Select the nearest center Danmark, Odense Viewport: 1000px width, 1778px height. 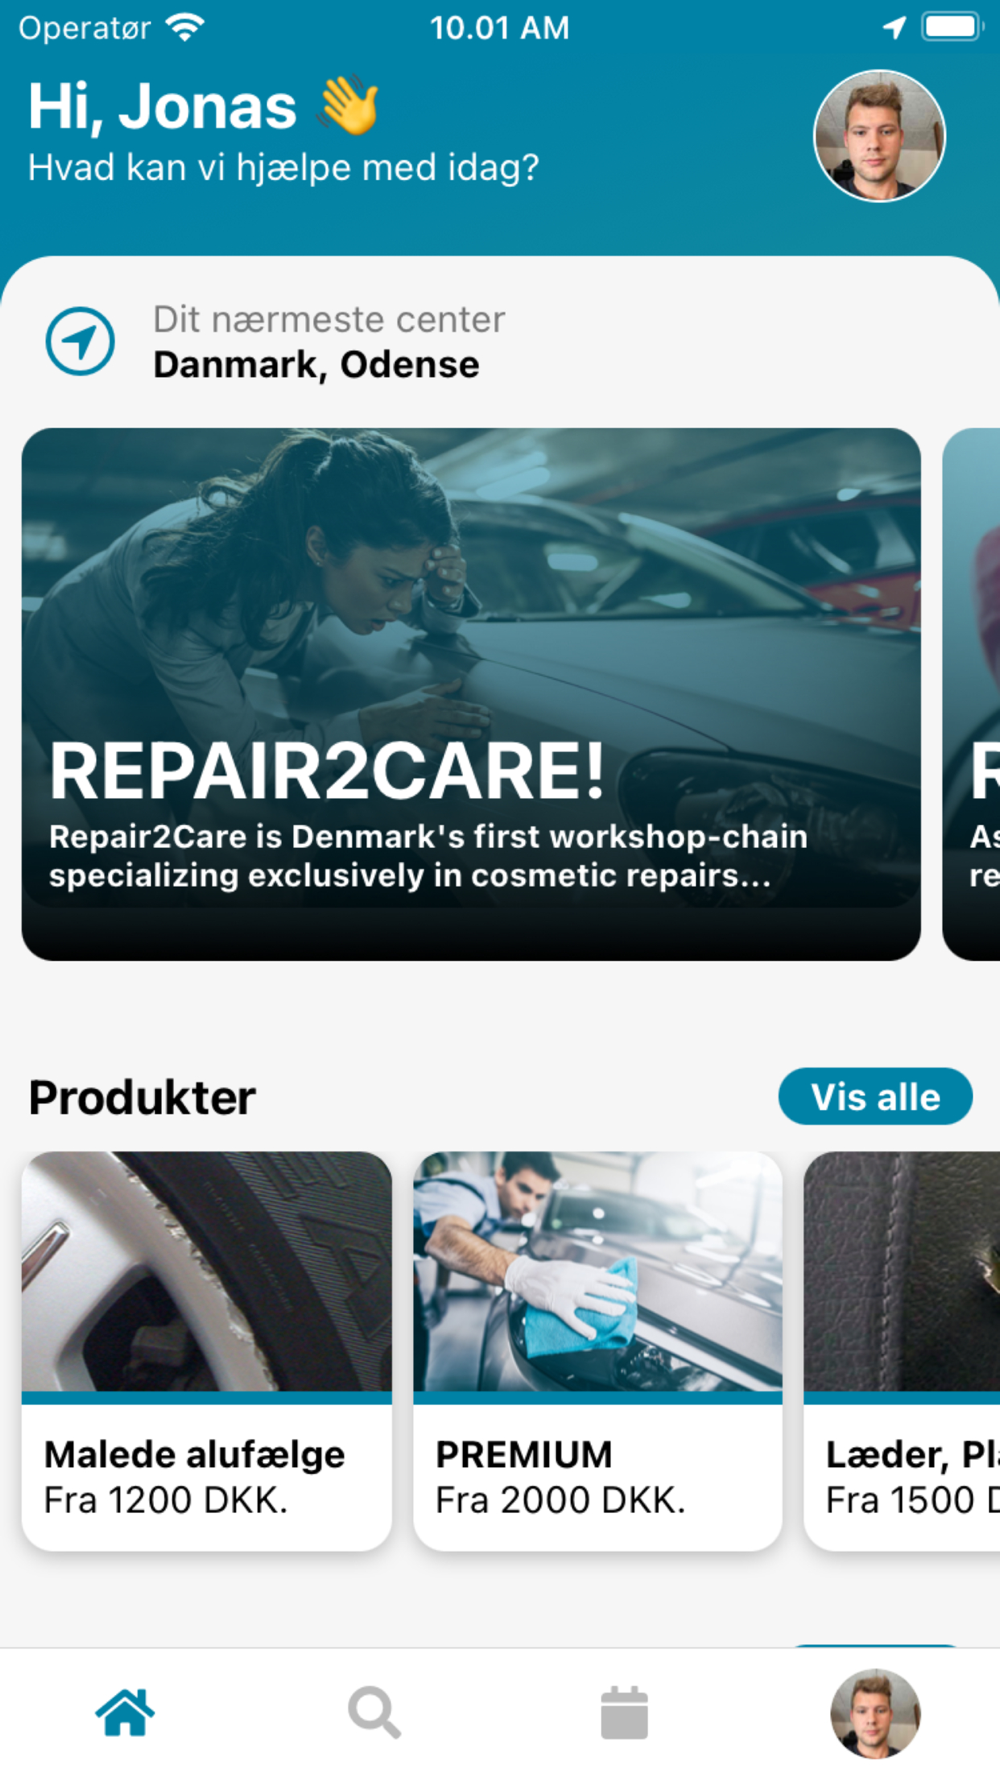(x=316, y=365)
